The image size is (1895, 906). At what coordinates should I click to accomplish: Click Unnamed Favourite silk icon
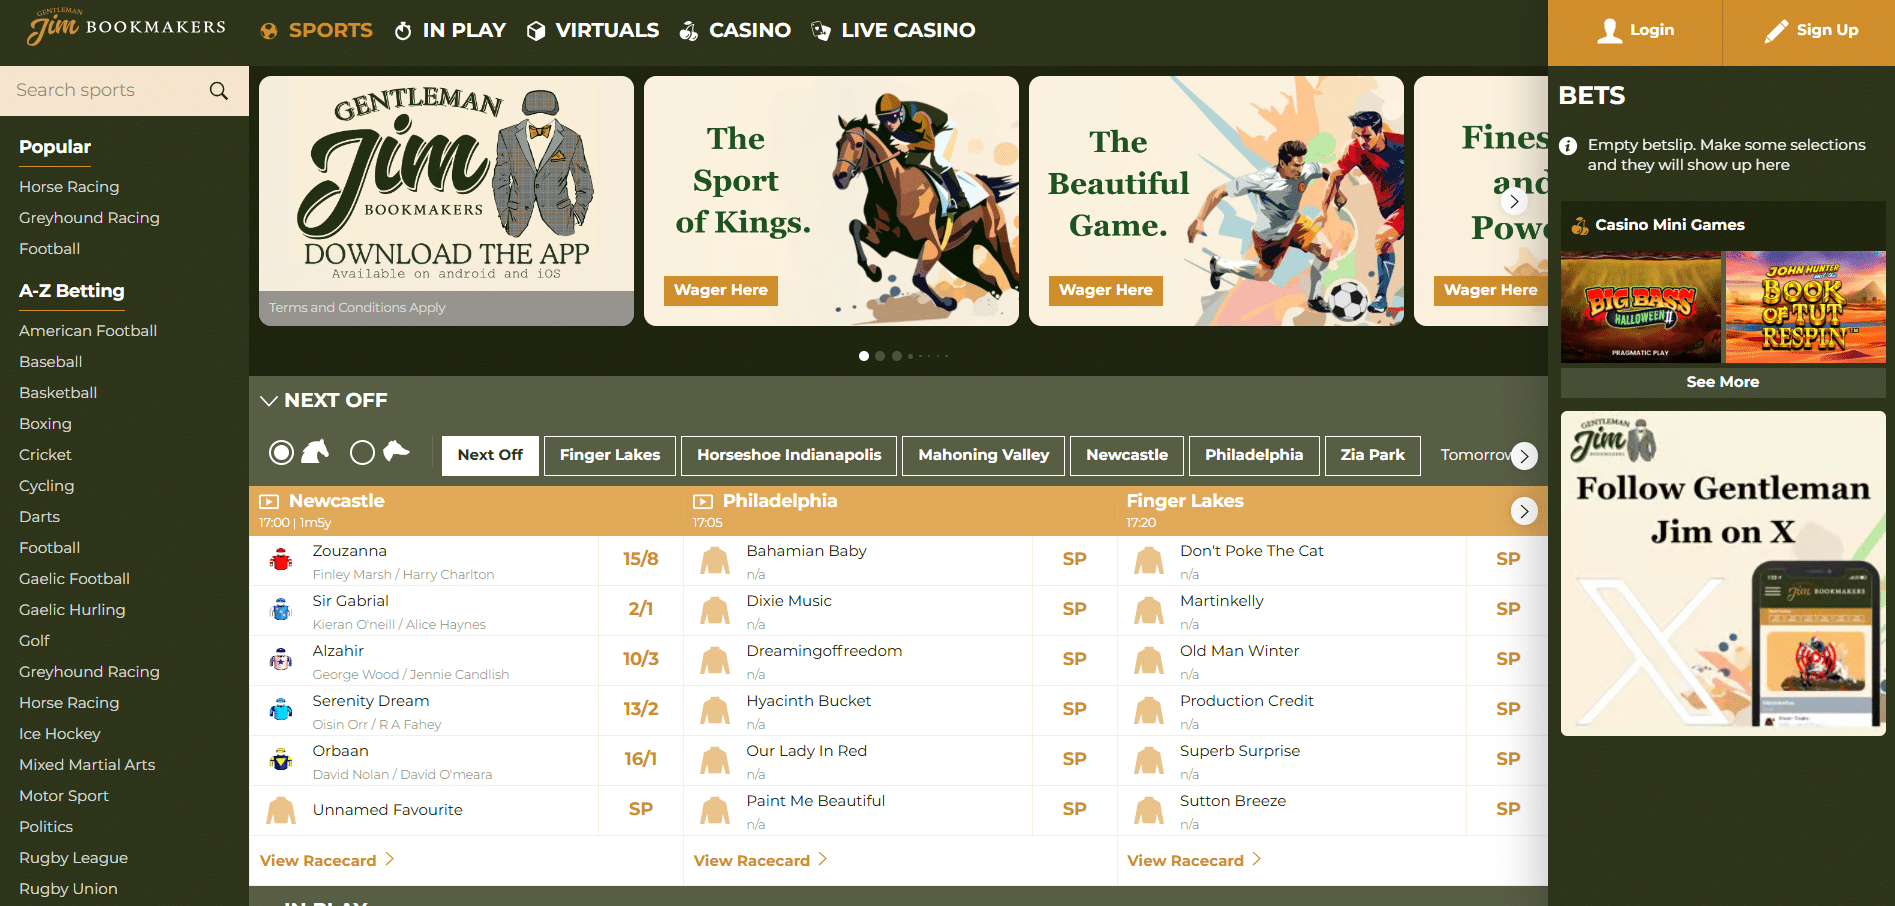click(x=281, y=810)
